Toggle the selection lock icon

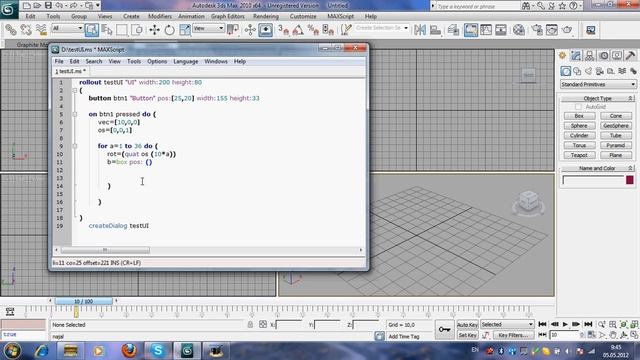click(250, 324)
